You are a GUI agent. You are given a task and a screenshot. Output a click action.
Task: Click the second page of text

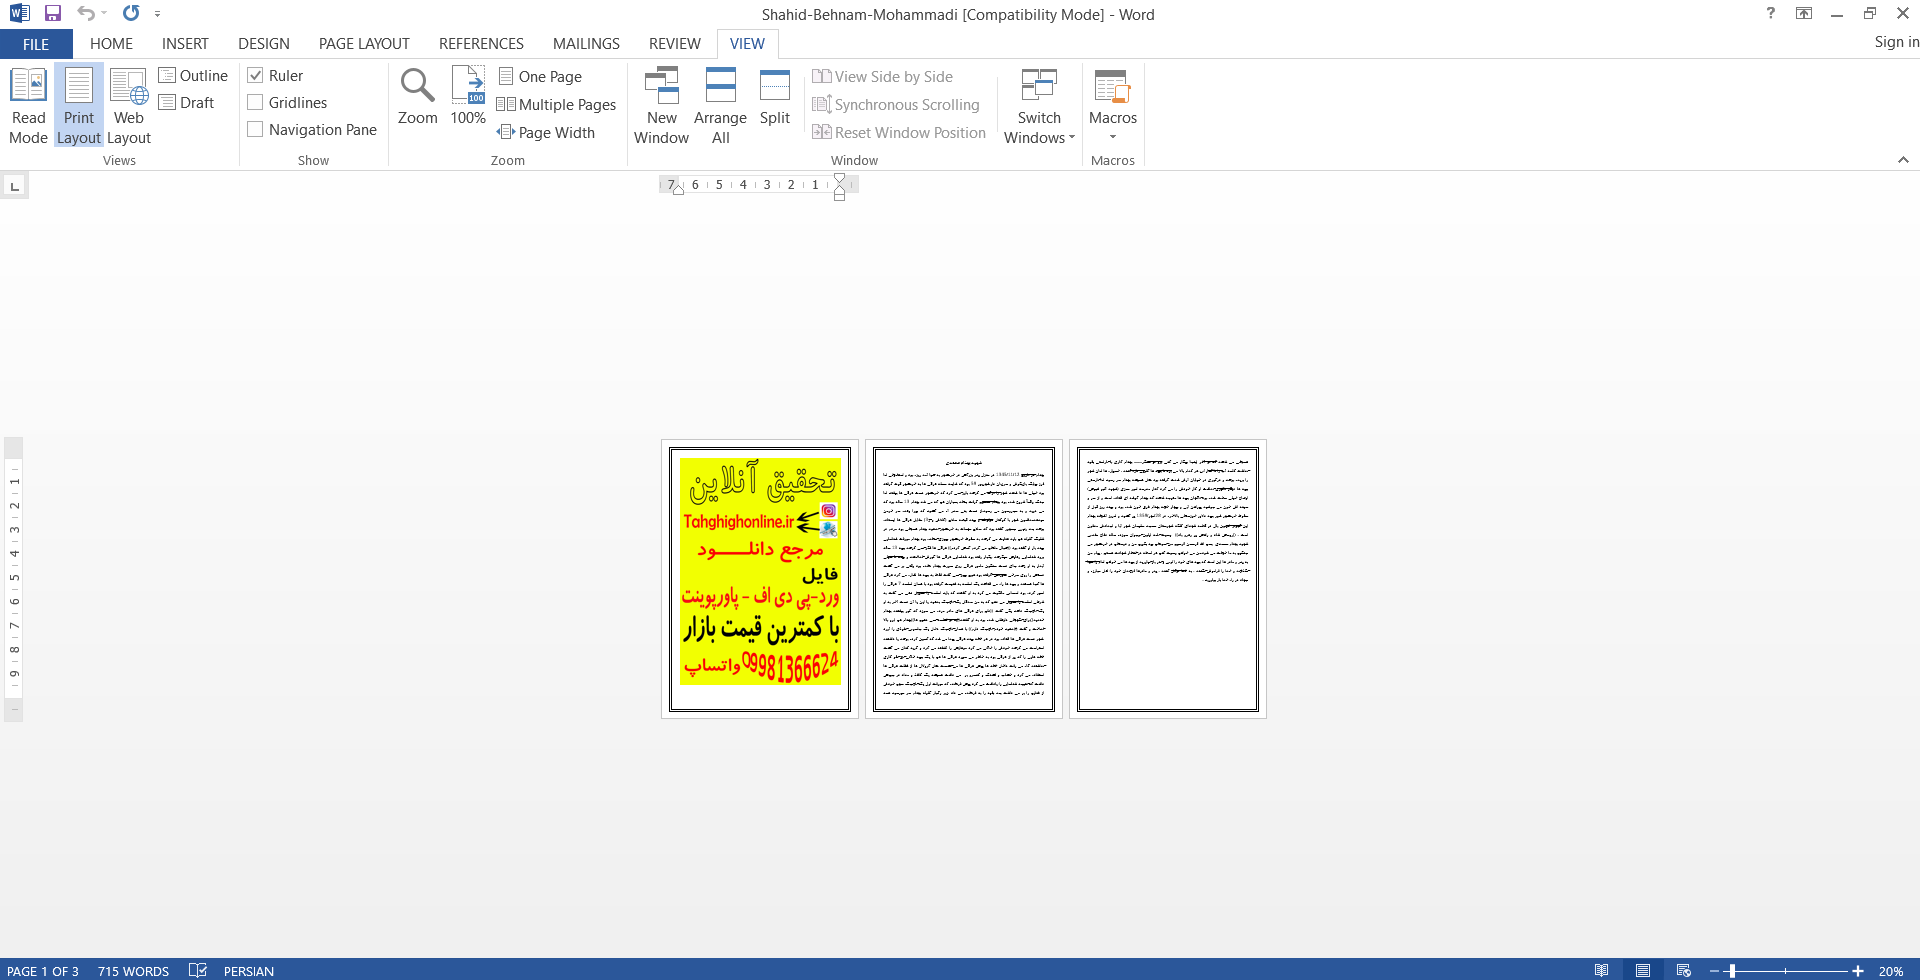(964, 579)
